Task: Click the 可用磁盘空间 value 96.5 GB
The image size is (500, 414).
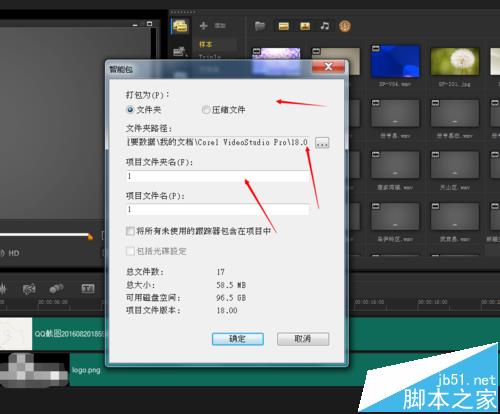Action: [x=231, y=298]
